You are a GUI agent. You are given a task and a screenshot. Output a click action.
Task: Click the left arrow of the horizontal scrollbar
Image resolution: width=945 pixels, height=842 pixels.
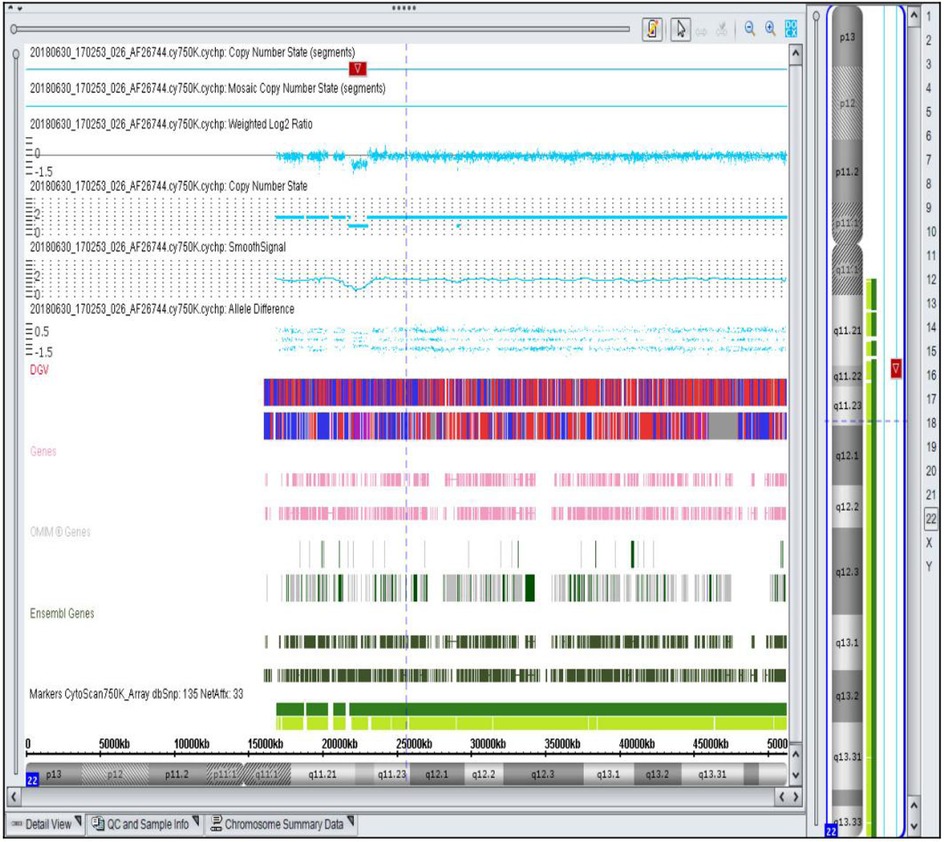[x=14, y=796]
